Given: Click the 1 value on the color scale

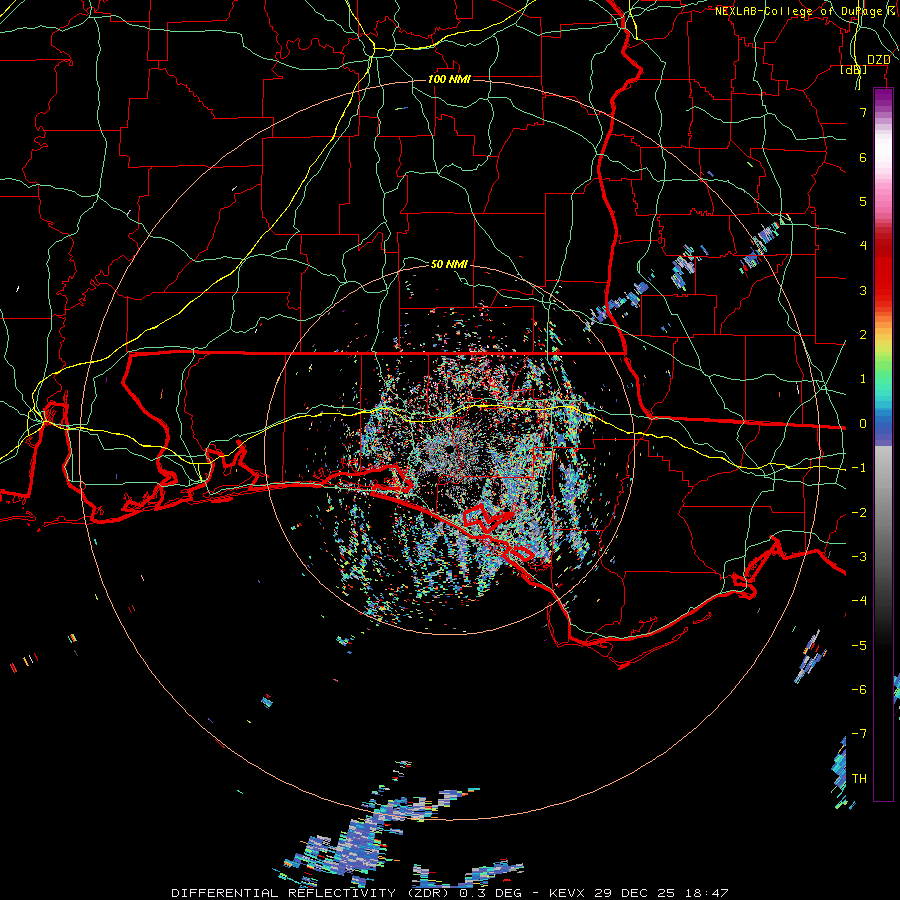Looking at the screenshot, I should pos(863,379).
